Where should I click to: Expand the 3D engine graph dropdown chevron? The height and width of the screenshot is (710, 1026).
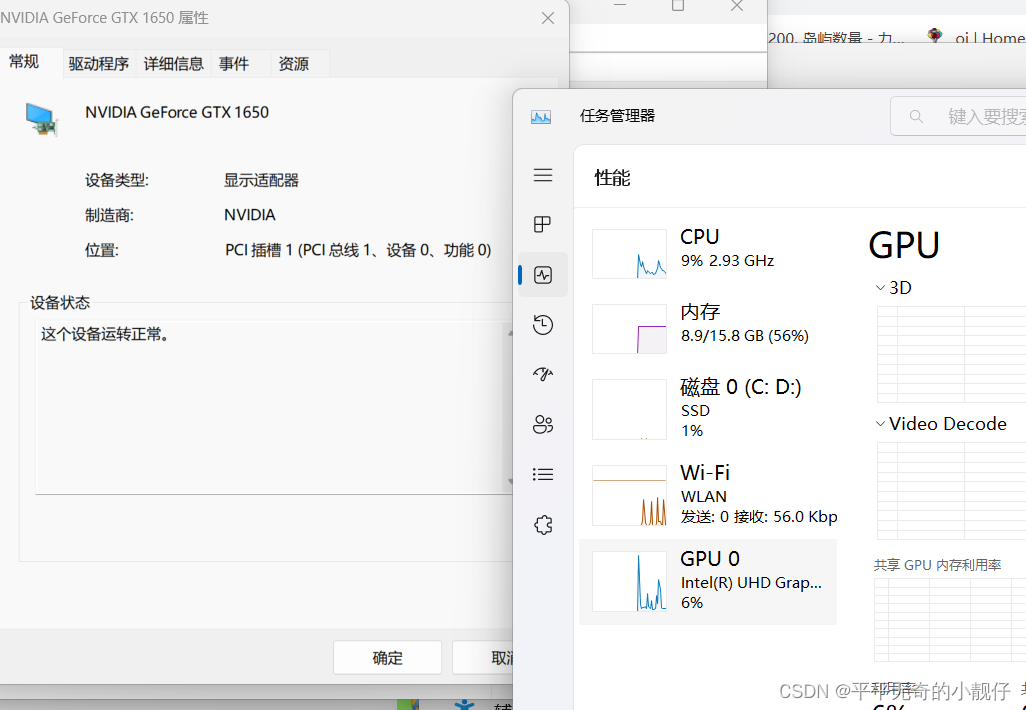tap(880, 288)
